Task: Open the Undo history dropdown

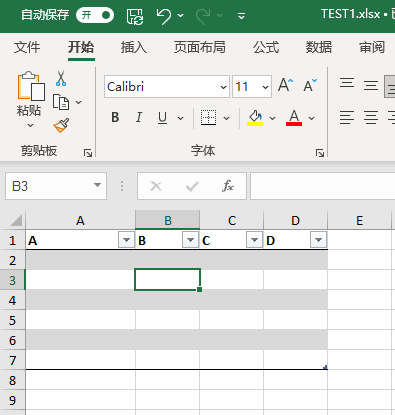Action: 180,15
